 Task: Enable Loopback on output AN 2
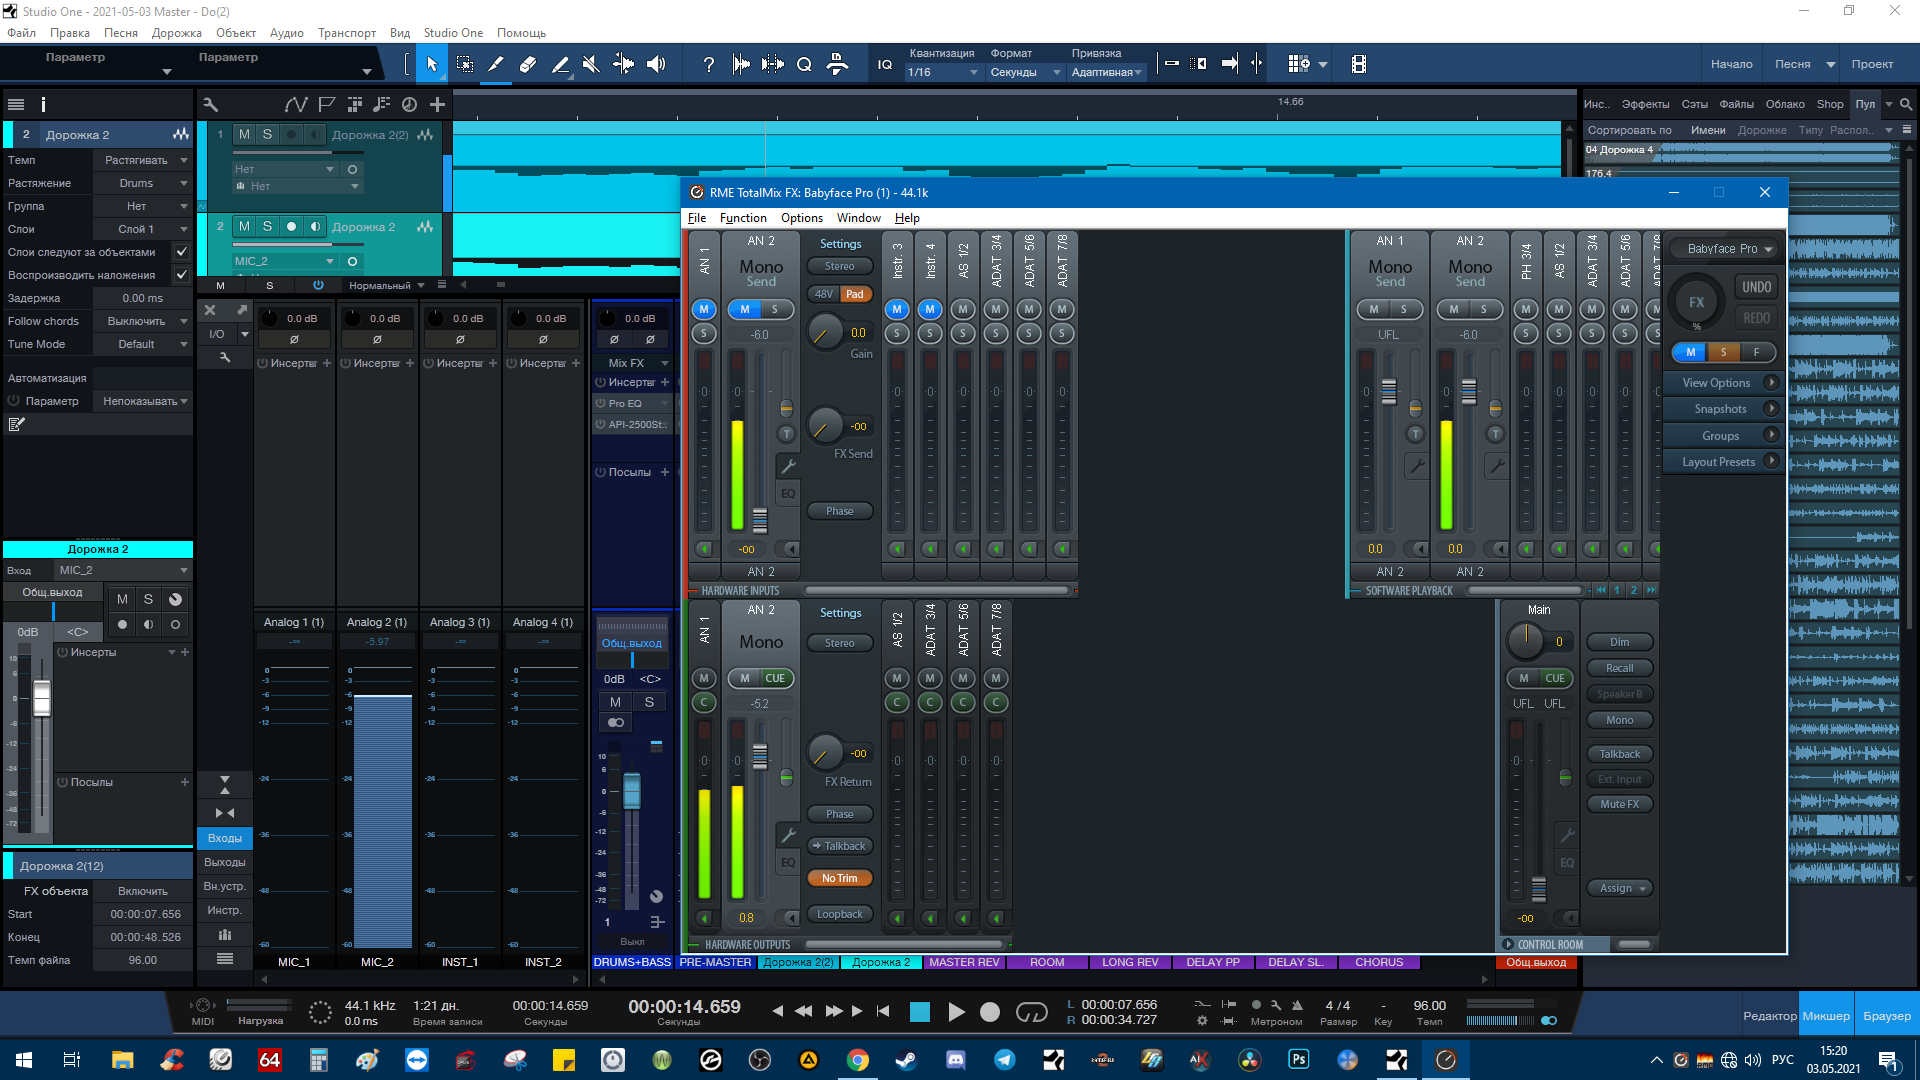click(x=840, y=914)
